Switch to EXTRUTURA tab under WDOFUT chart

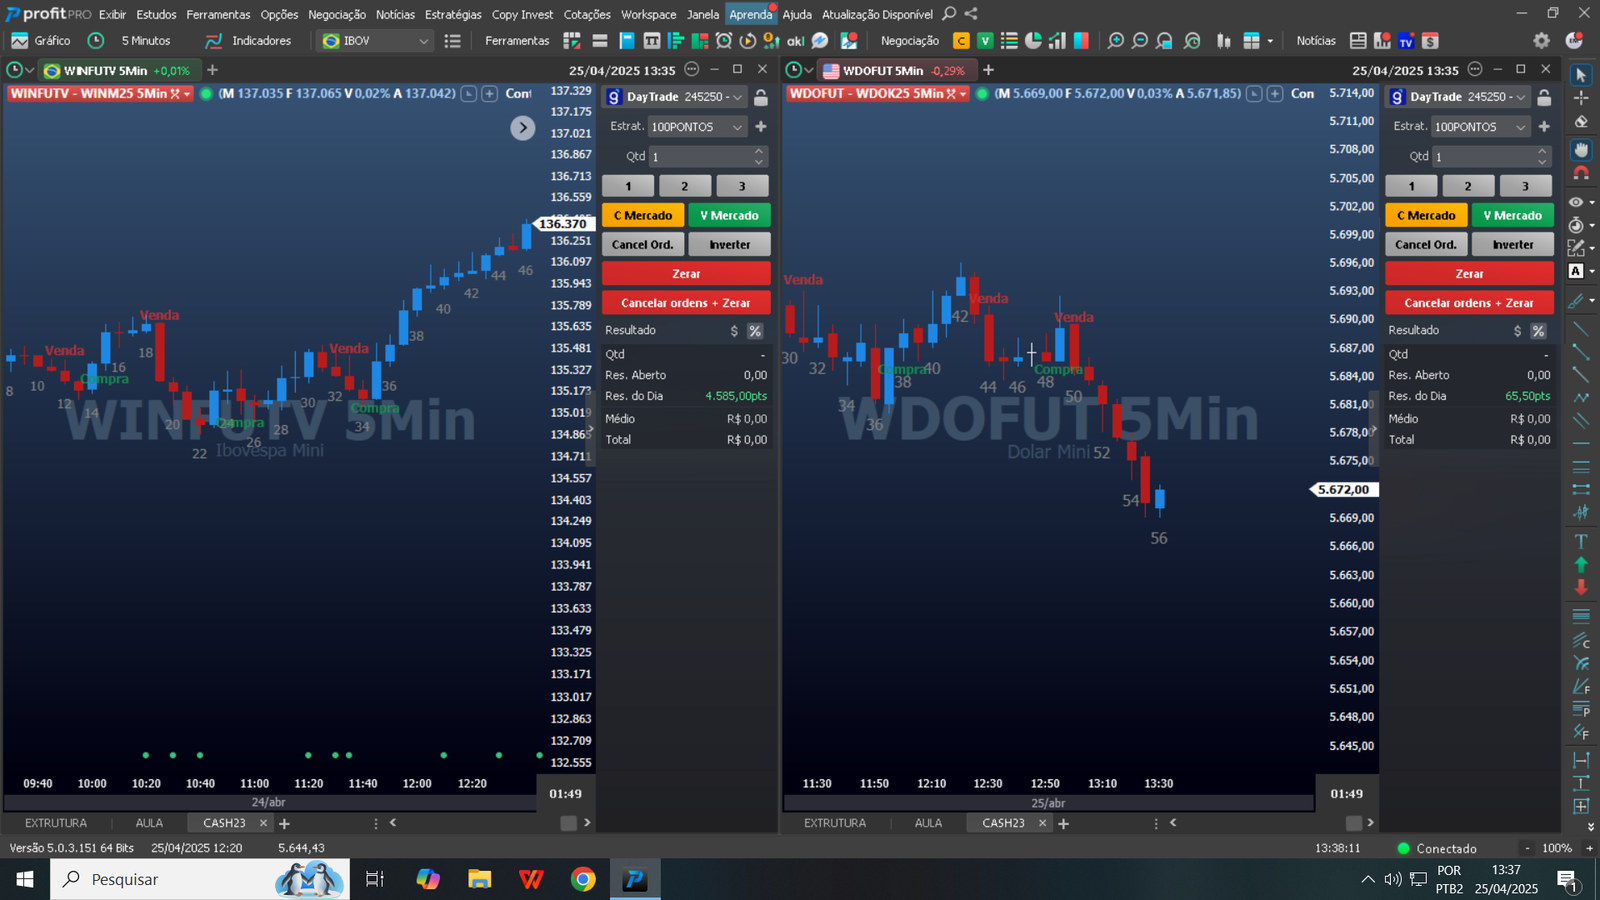click(835, 823)
